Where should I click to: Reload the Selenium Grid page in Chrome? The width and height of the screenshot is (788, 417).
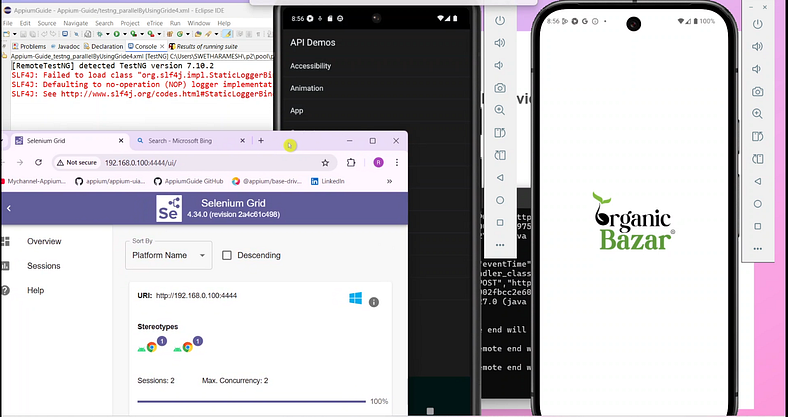38,162
